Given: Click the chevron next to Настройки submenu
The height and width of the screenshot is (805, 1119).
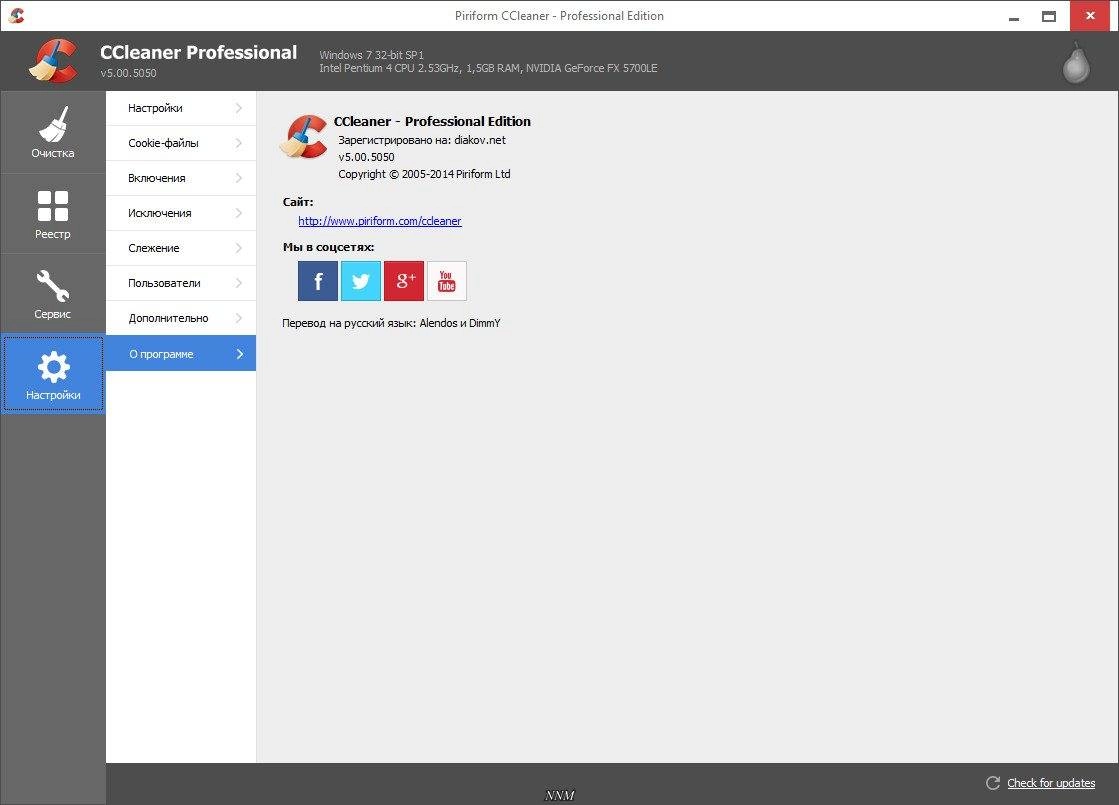Looking at the screenshot, I should point(239,108).
